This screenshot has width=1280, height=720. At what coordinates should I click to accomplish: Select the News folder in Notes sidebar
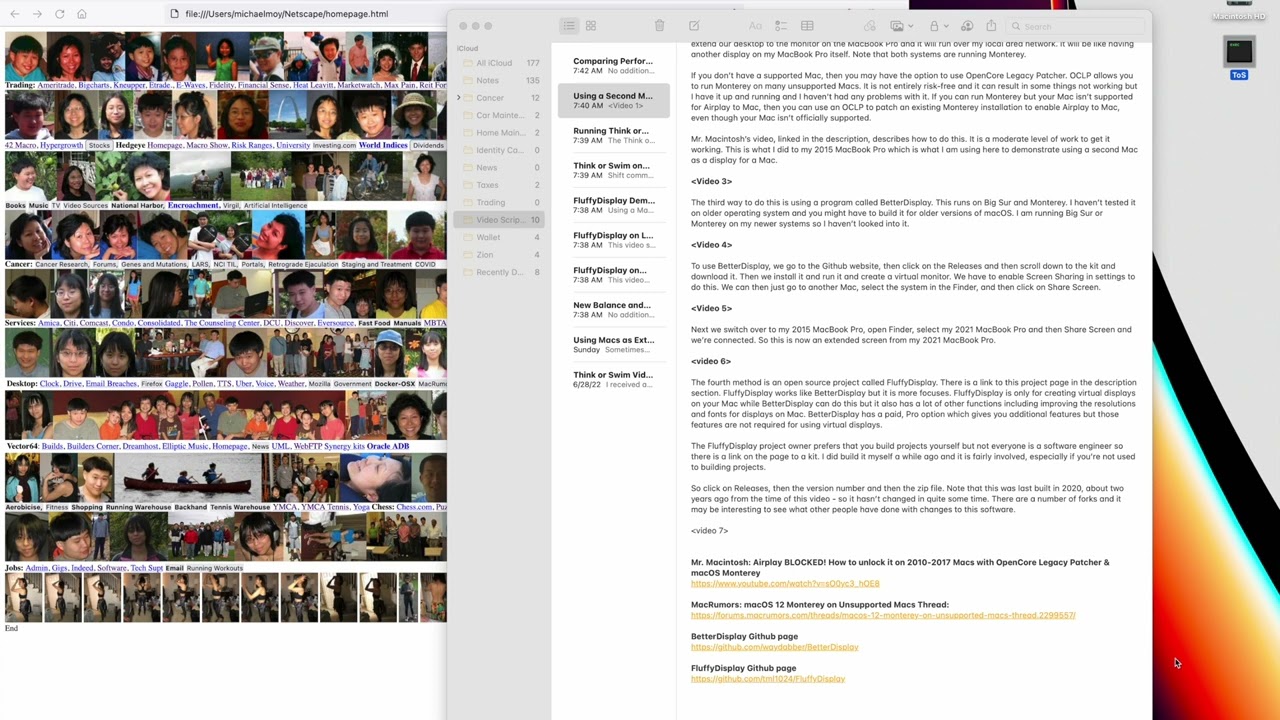(x=501, y=167)
